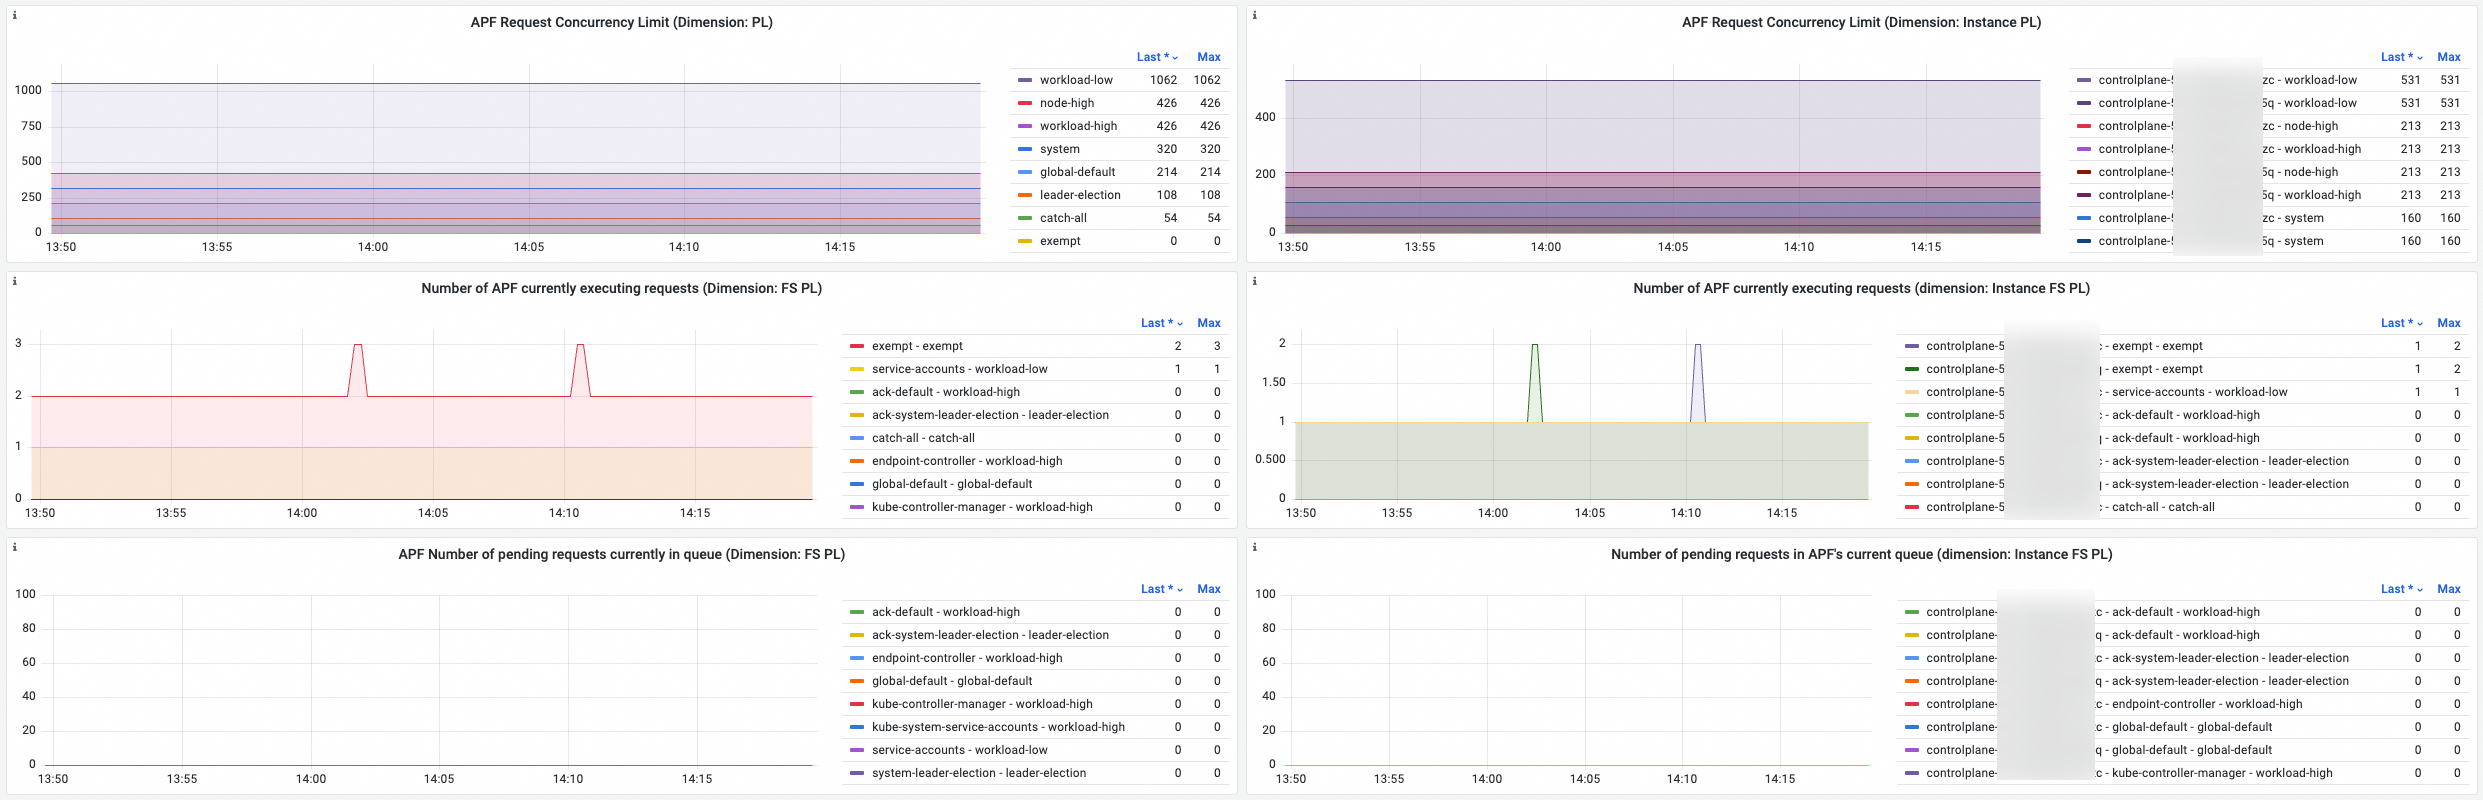Toggle workload-low series in Concurrency Limit PL legend

[1075, 80]
